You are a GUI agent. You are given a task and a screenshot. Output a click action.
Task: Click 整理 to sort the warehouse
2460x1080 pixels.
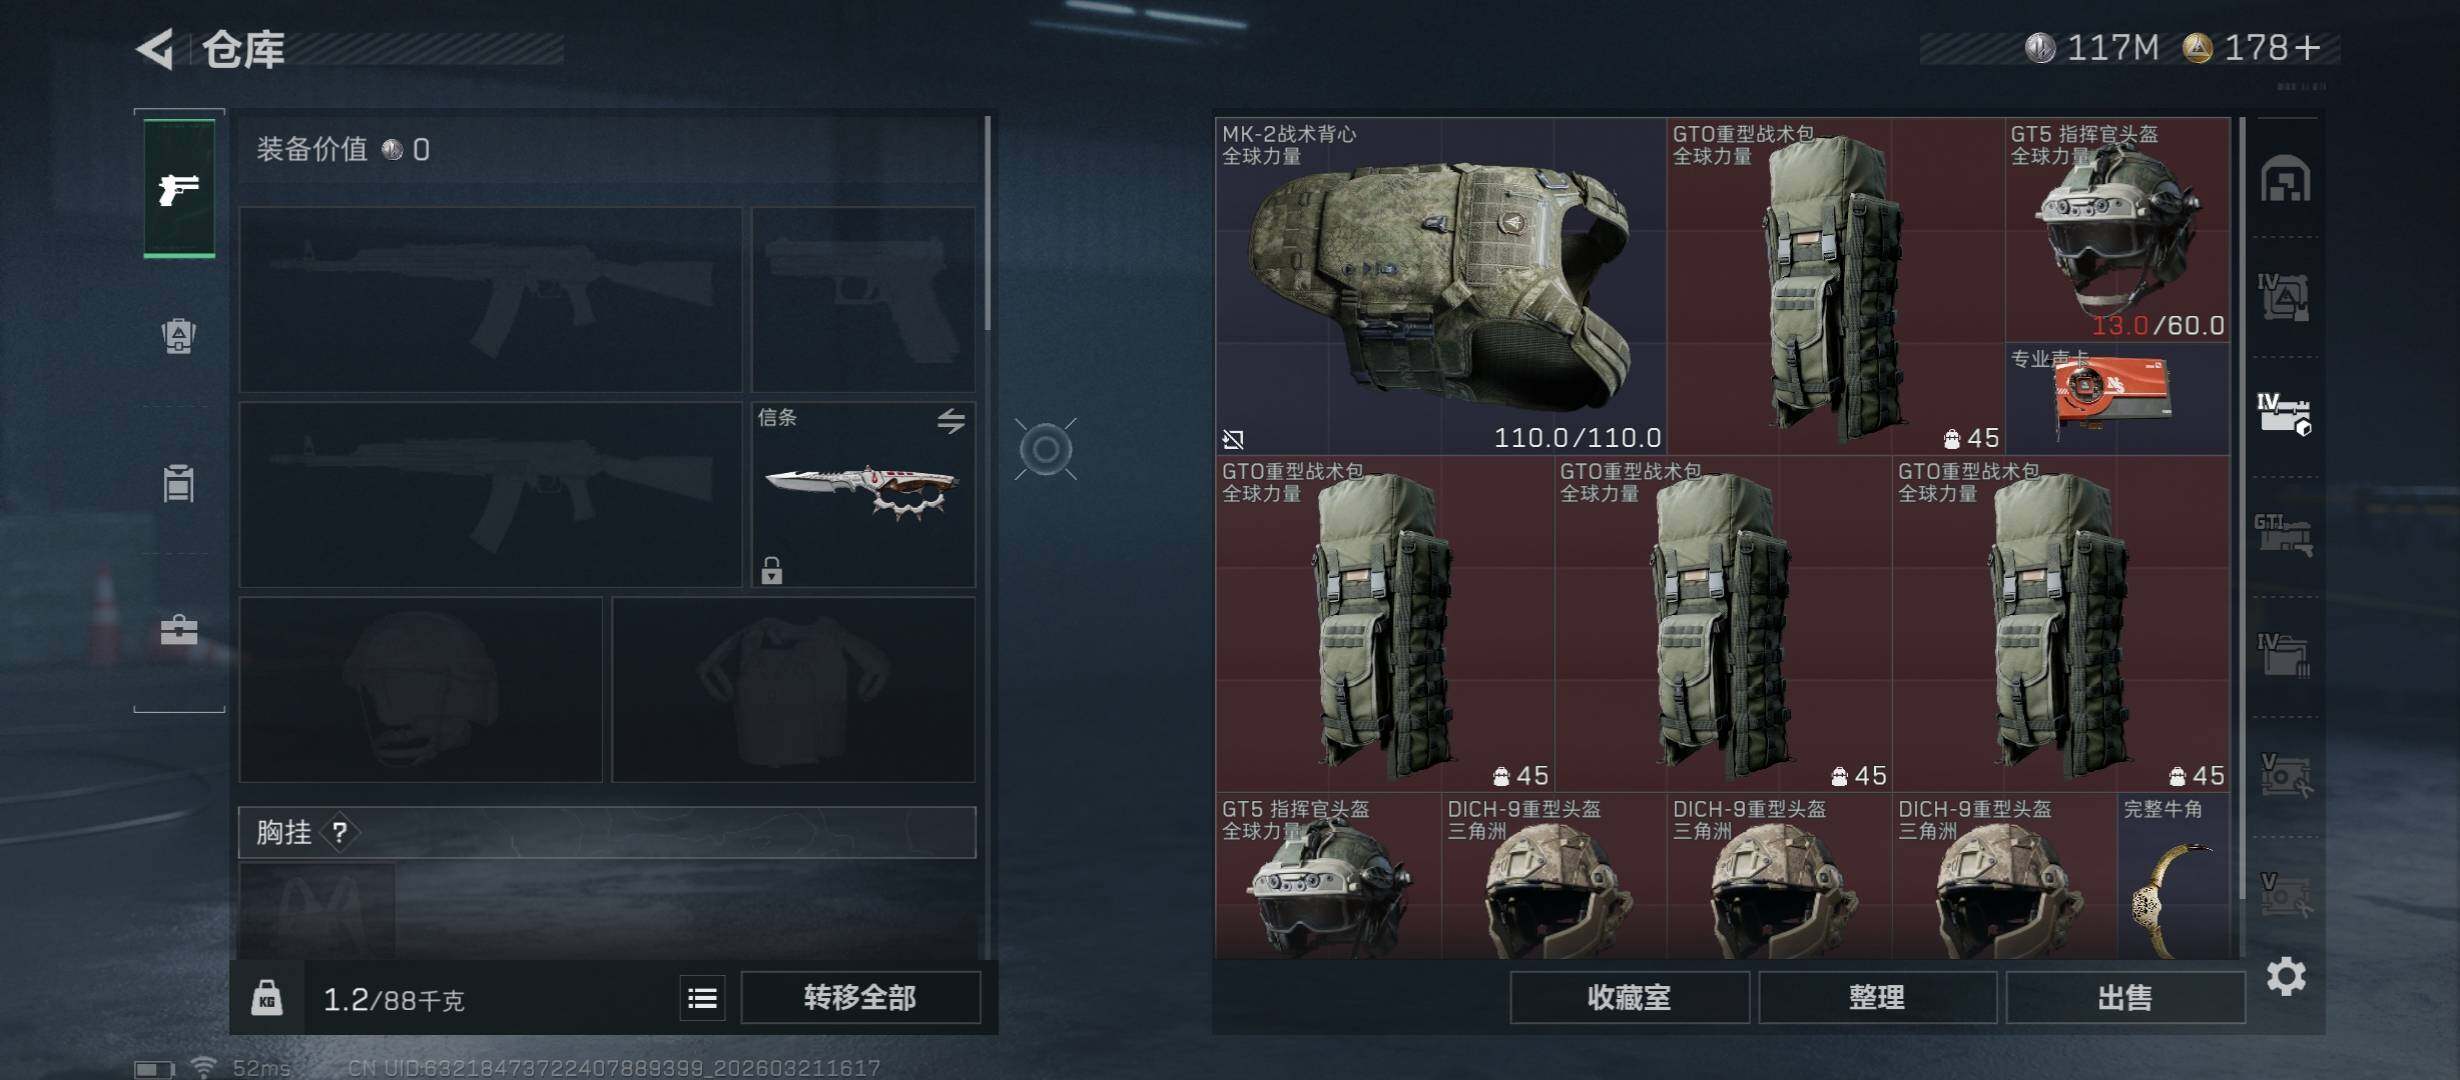point(1877,998)
